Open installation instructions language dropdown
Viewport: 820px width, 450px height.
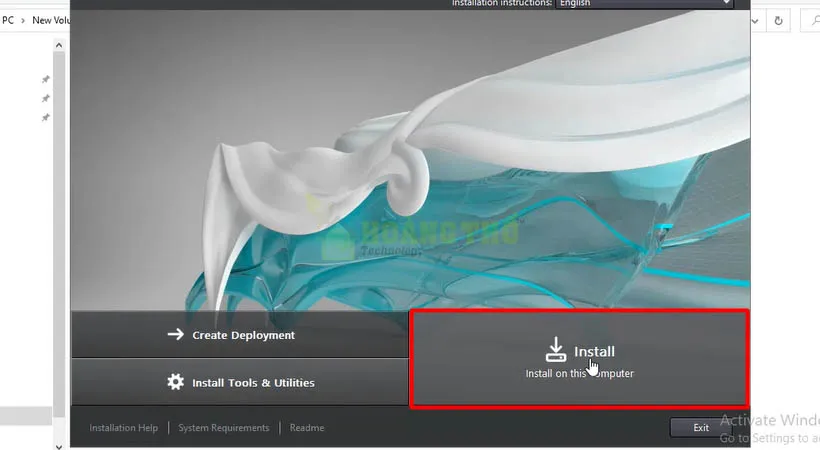point(644,4)
